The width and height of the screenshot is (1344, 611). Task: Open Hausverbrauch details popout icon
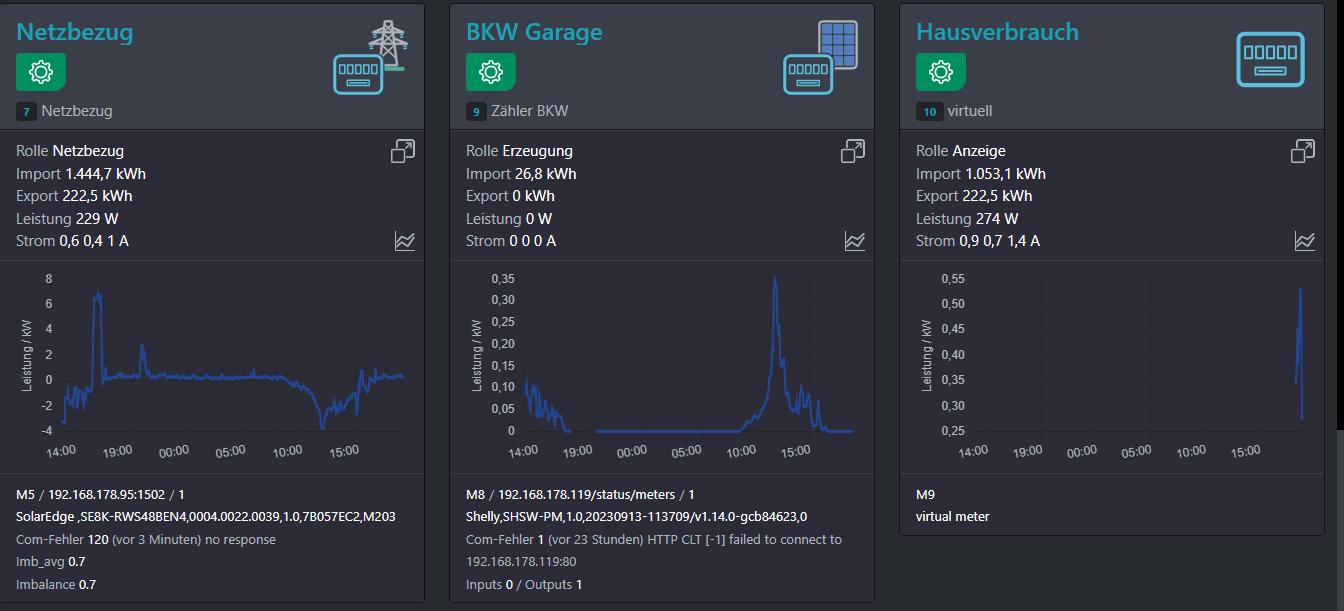tap(1303, 151)
